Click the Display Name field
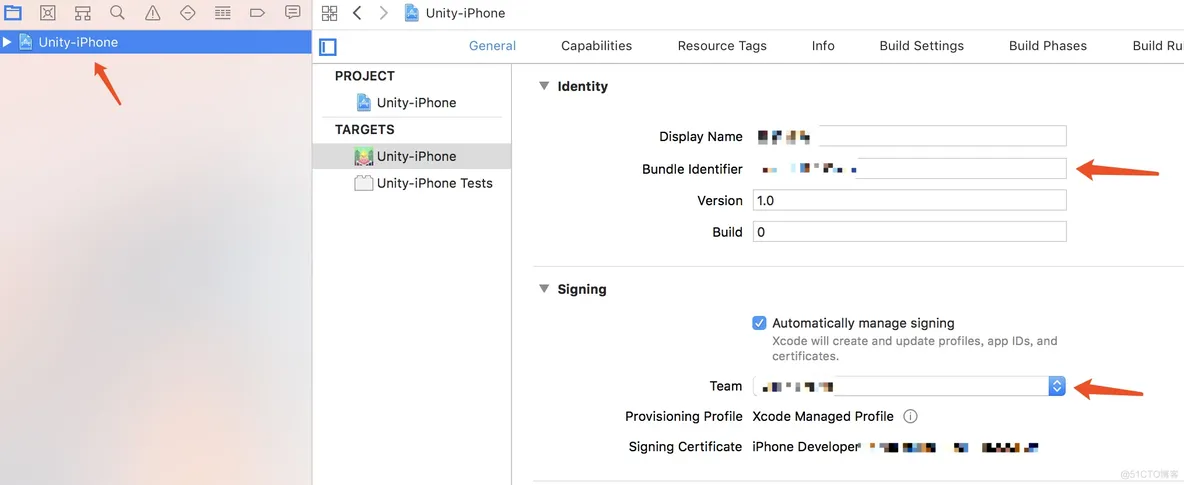This screenshot has width=1184, height=485. point(909,137)
